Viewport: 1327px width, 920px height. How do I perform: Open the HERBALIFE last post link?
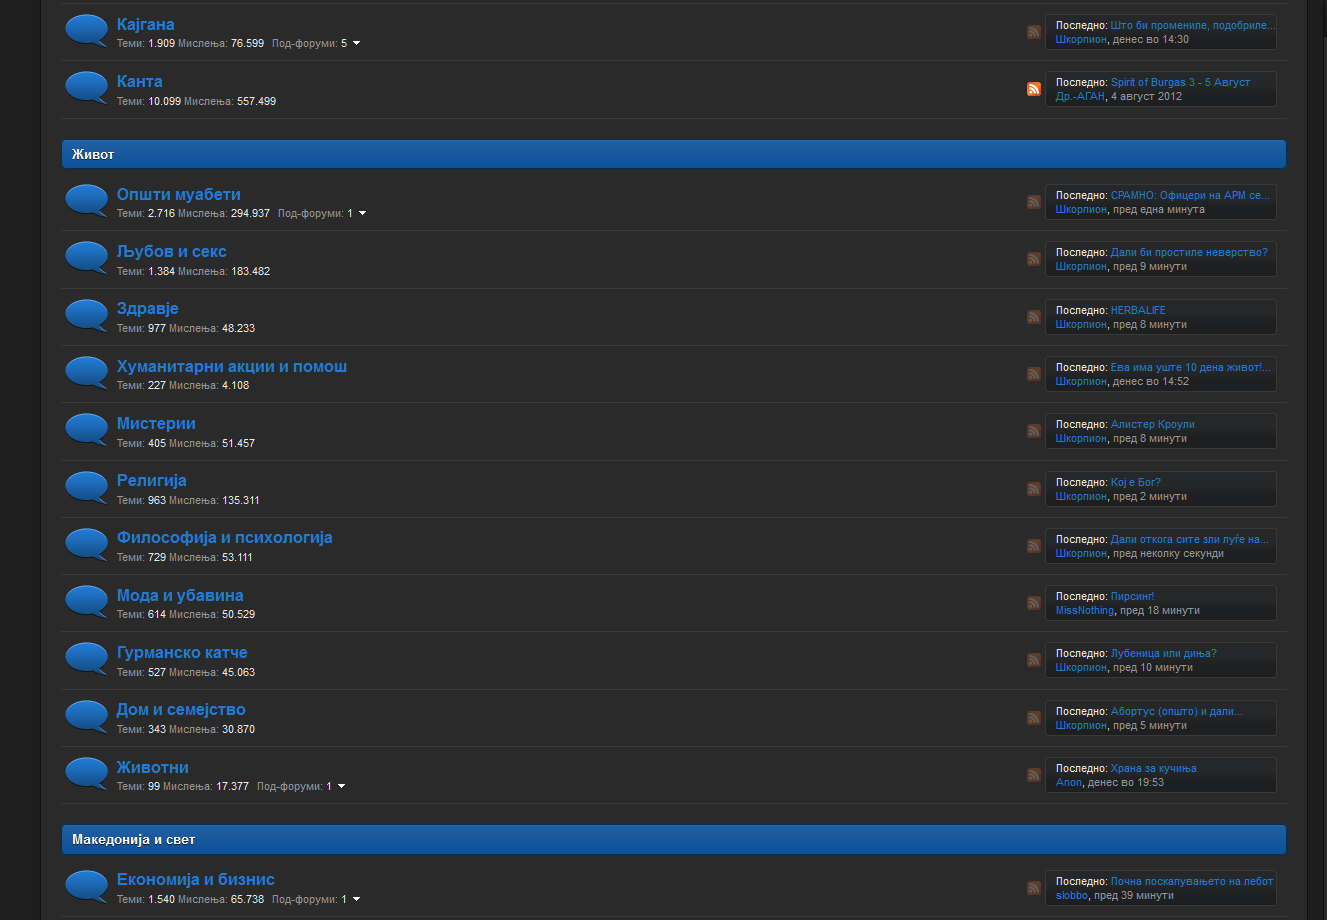[1138, 310]
